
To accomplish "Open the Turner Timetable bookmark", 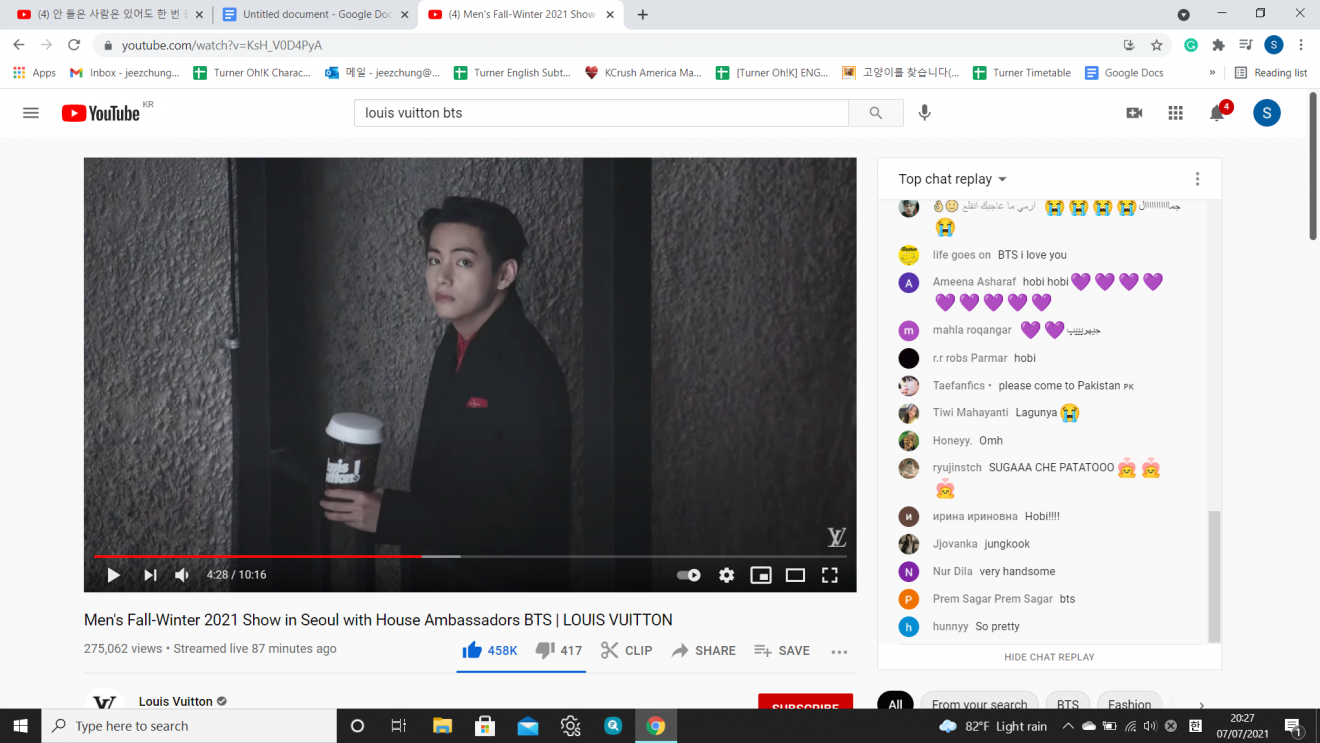I will [x=1021, y=73].
